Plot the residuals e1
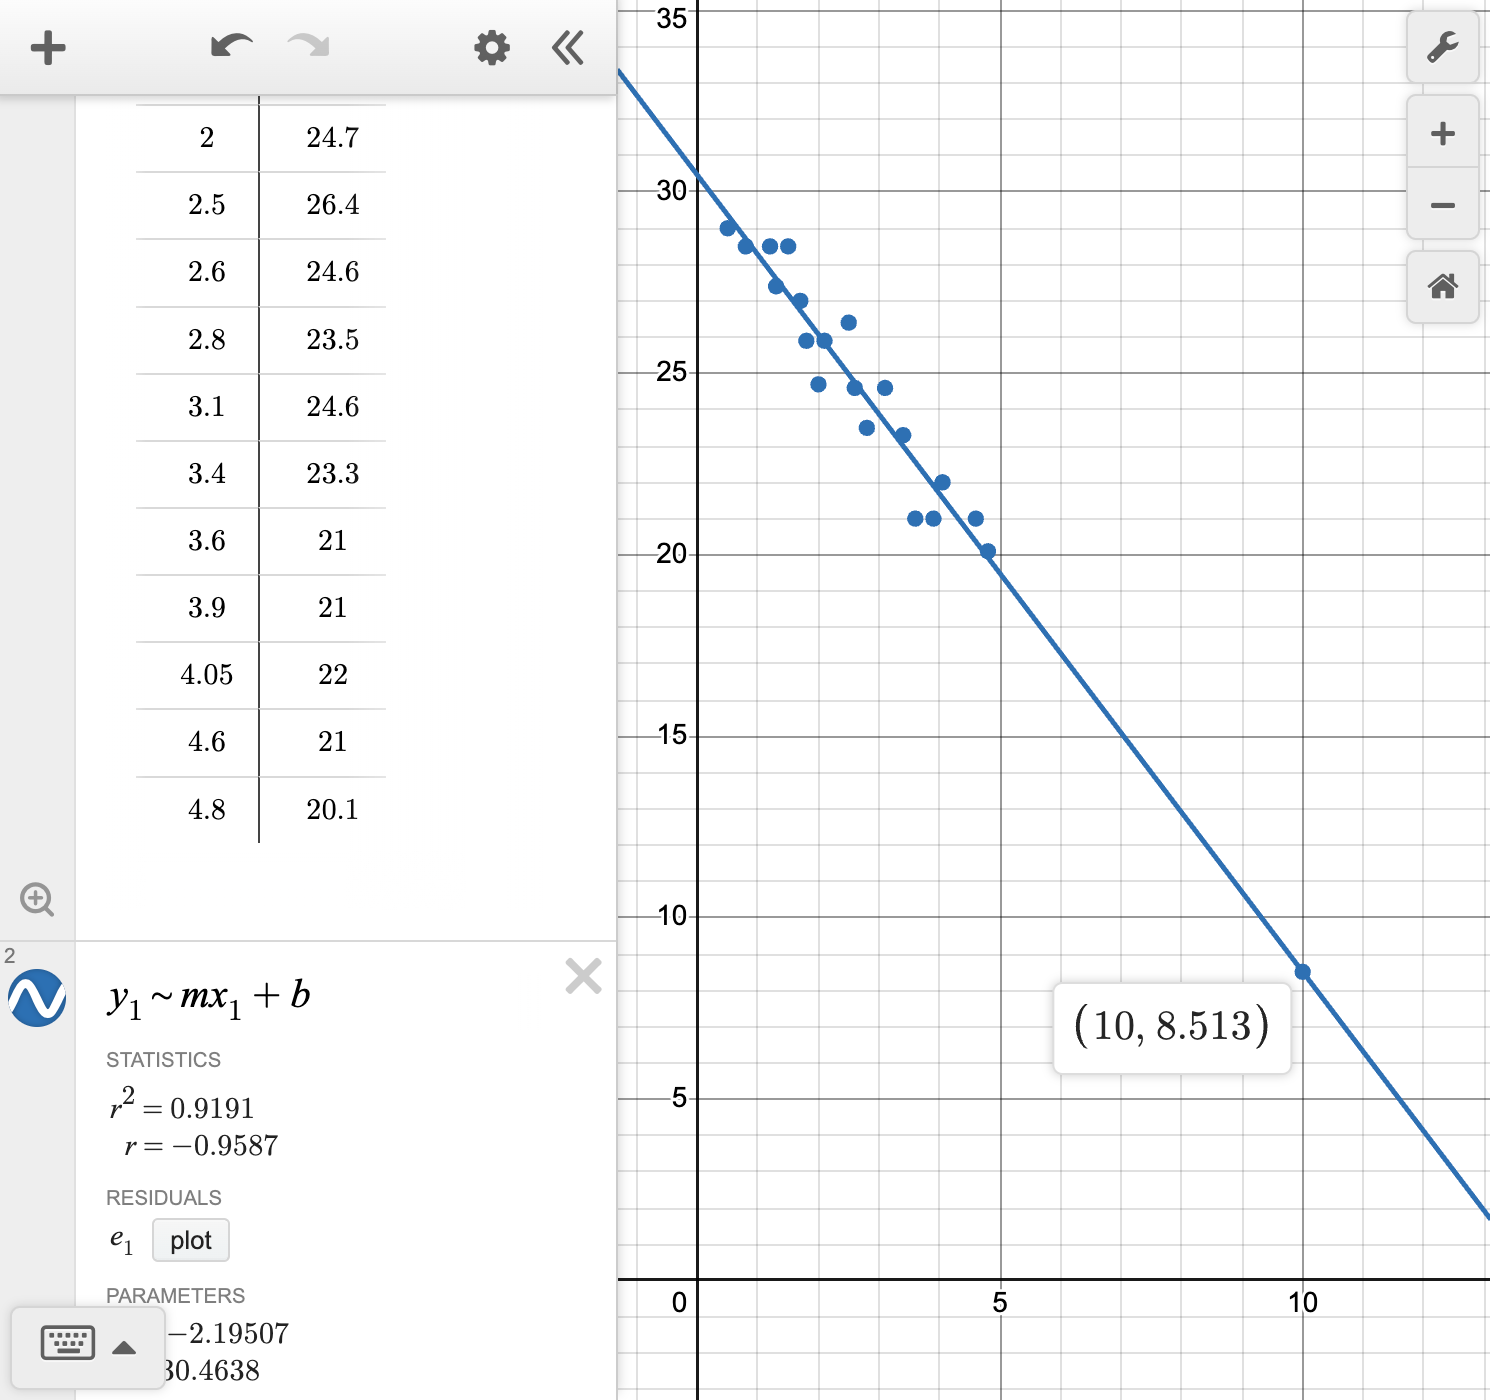The height and width of the screenshot is (1400, 1490). coord(190,1240)
